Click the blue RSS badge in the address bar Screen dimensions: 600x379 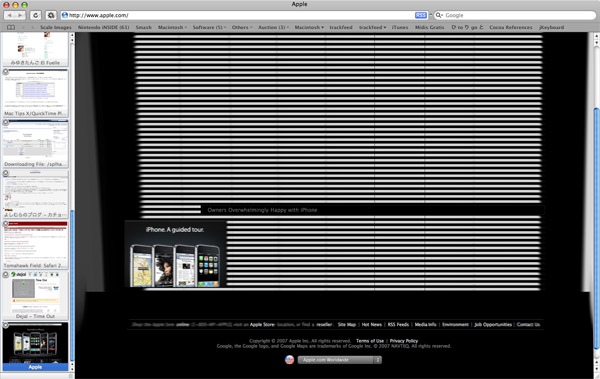pyautogui.click(x=421, y=15)
